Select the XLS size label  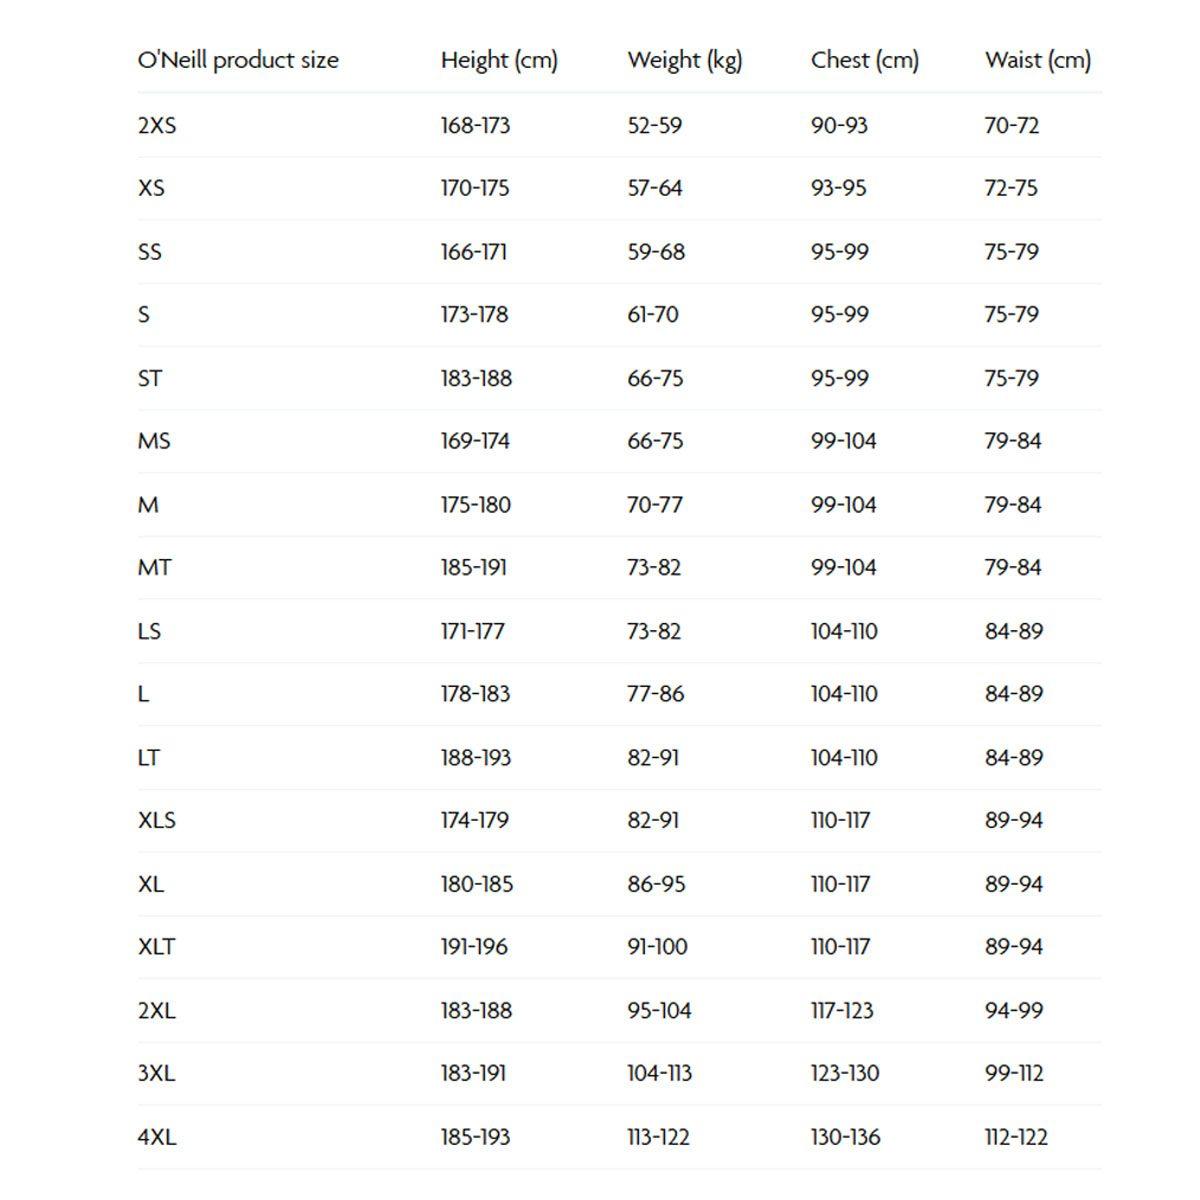click(x=156, y=821)
